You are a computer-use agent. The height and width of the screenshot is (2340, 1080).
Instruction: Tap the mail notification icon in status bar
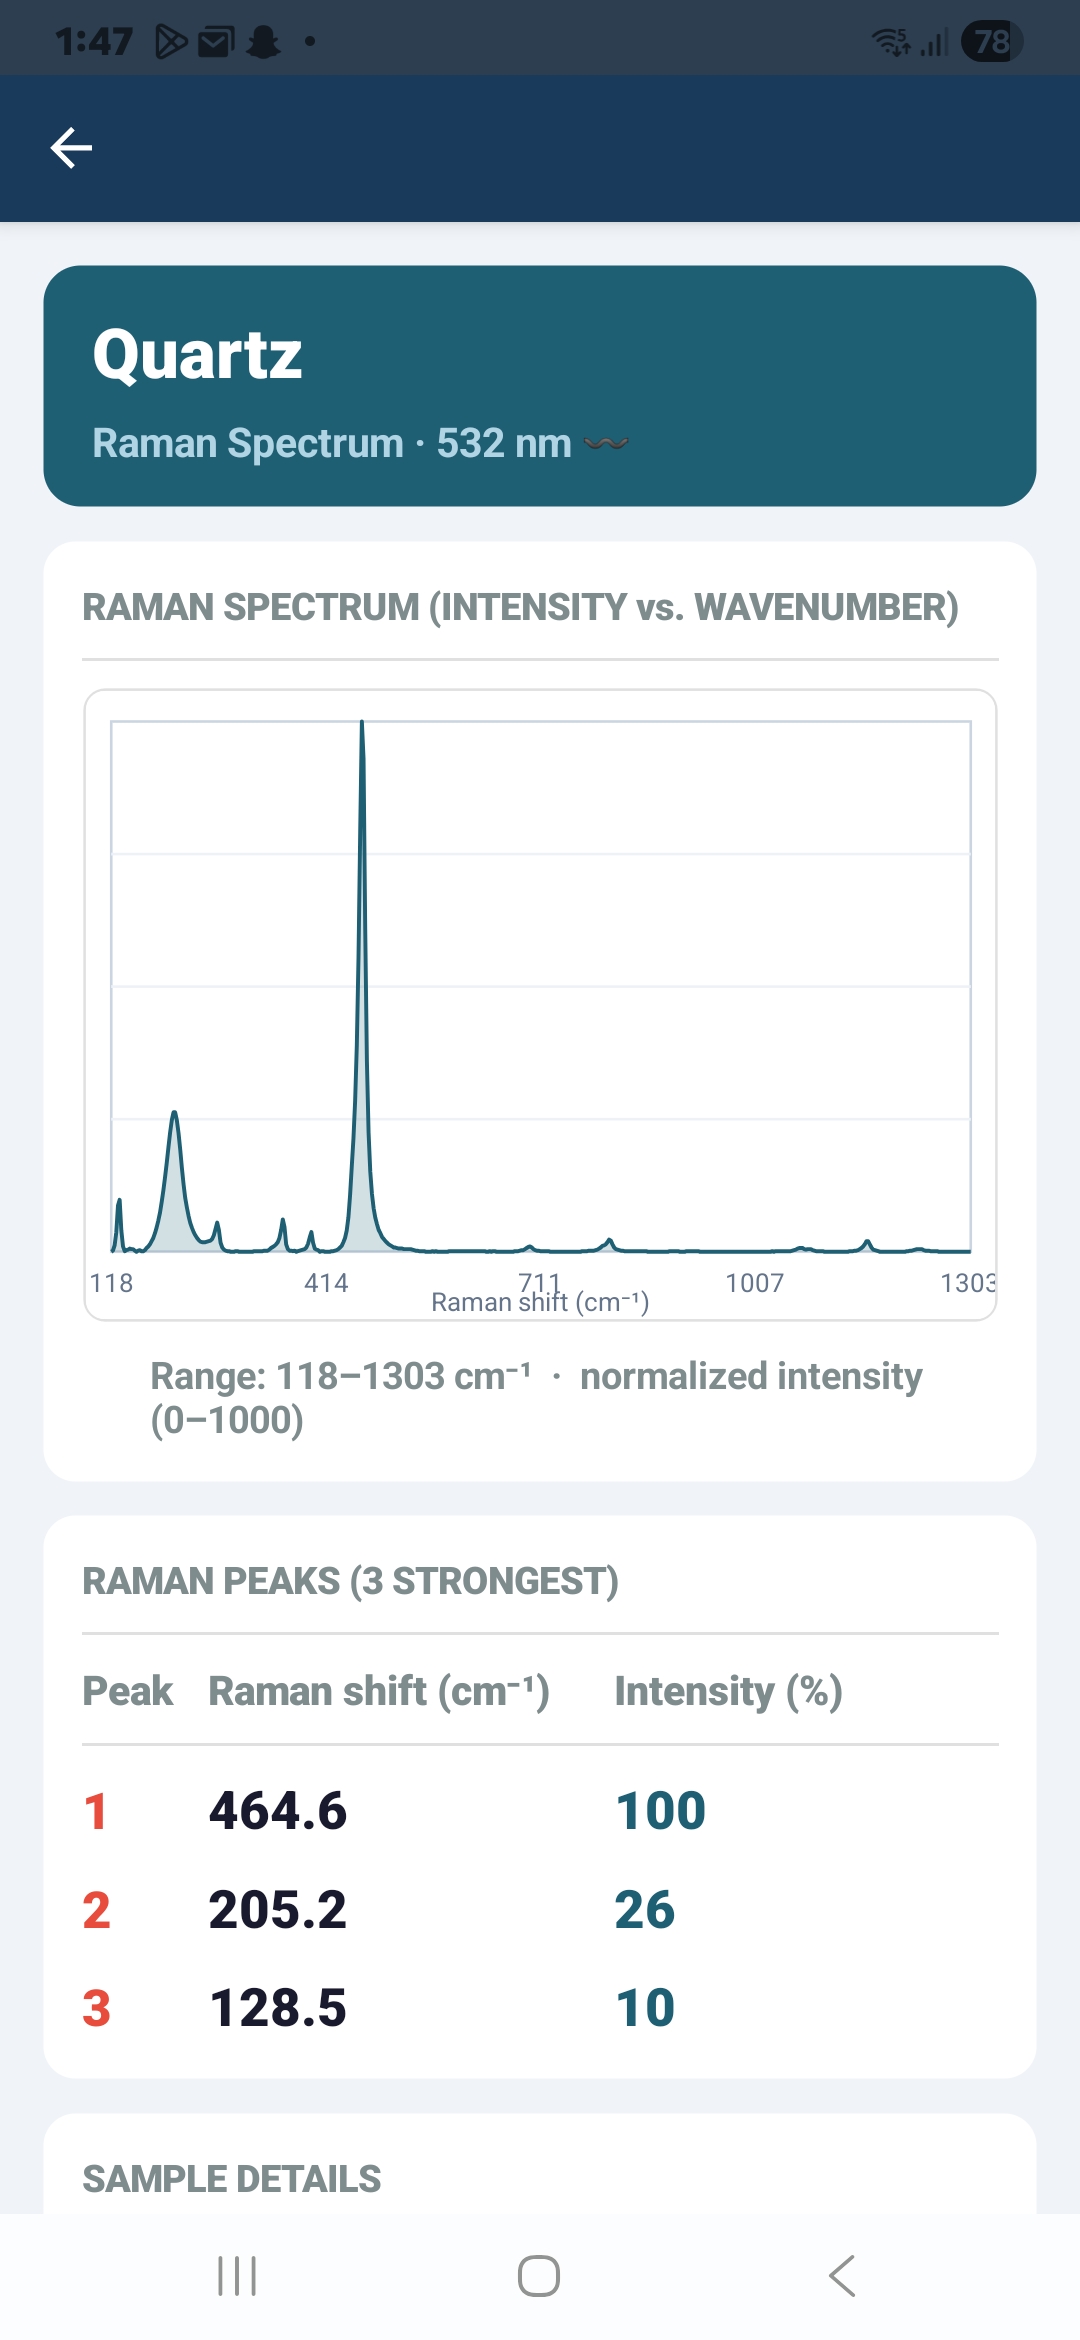216,41
